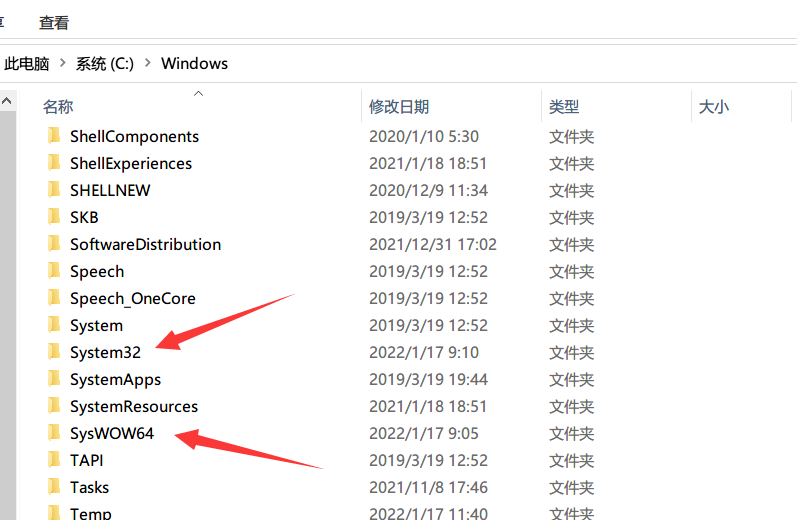Select the SystemApps folder name

[115, 380]
